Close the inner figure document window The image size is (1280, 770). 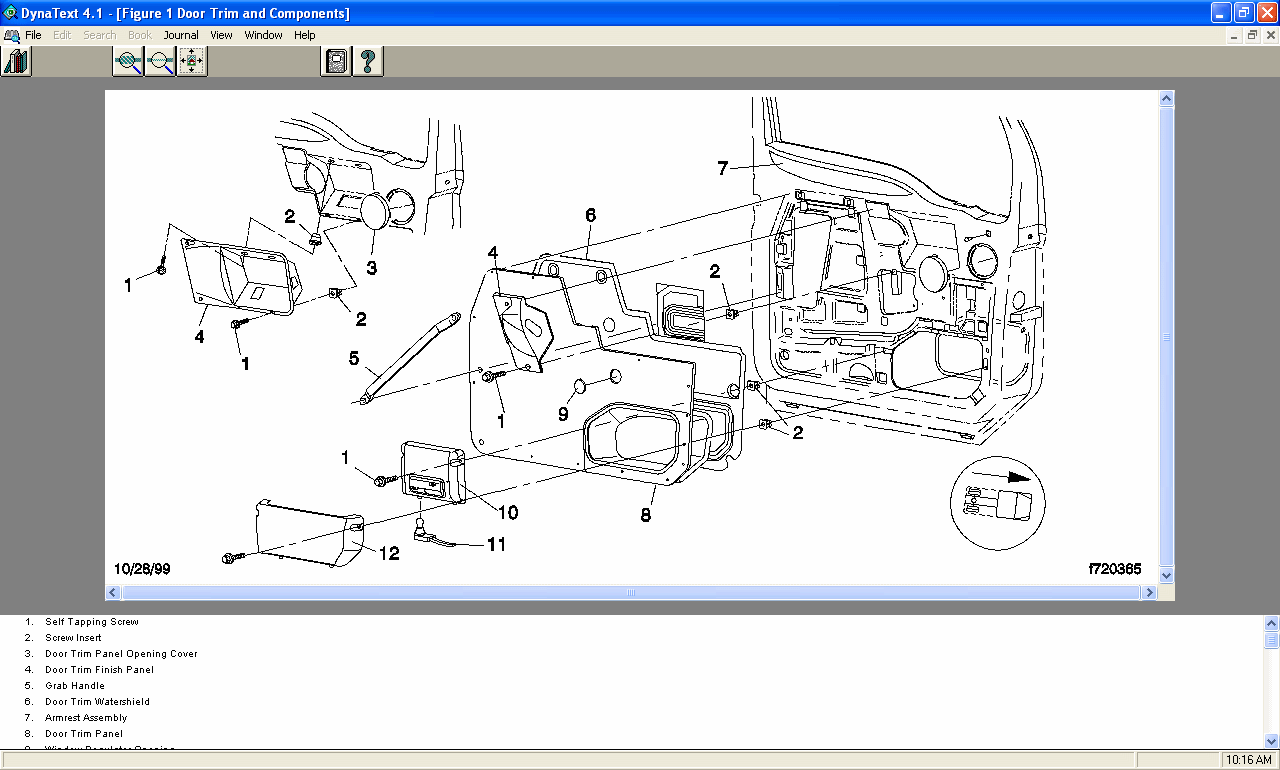pos(1269,35)
